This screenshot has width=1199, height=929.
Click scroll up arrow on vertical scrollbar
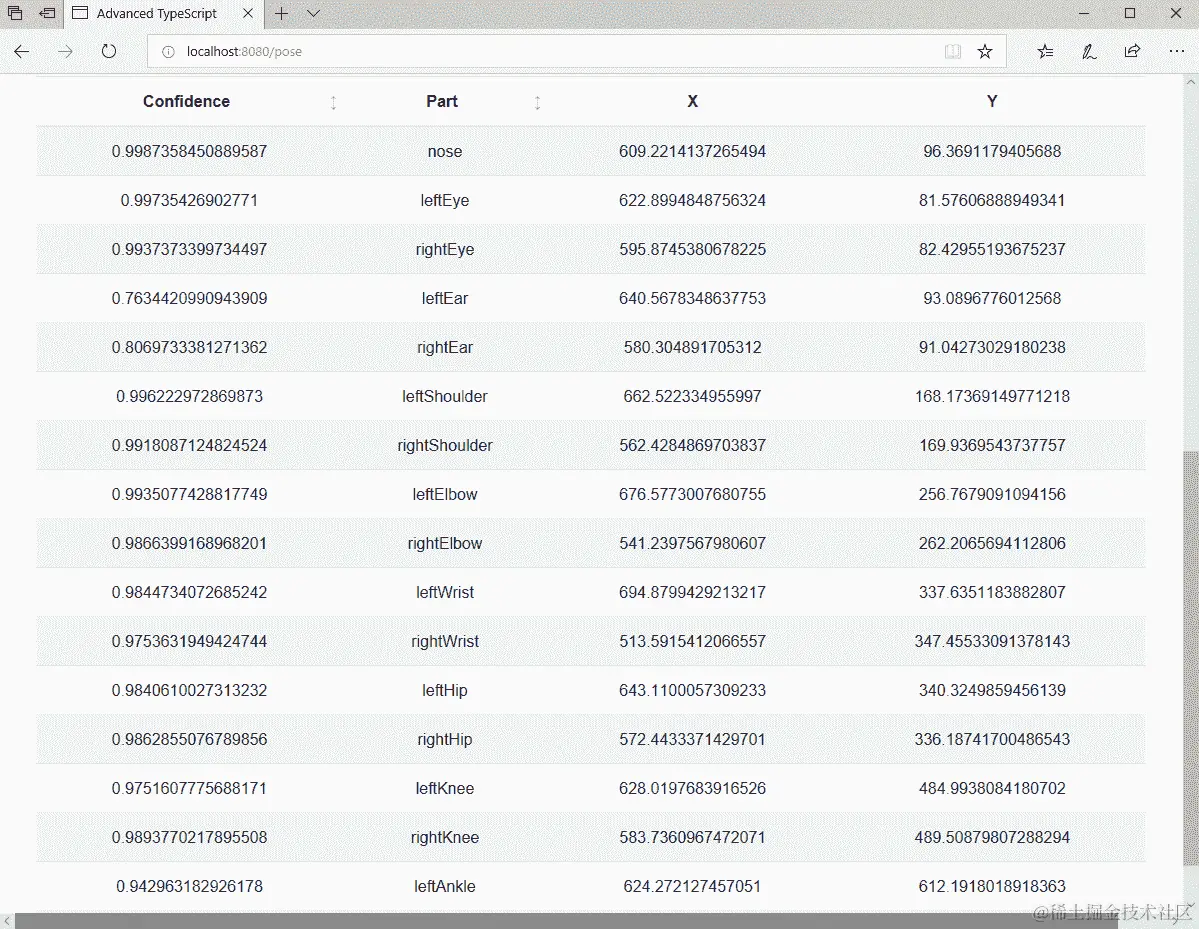(x=1191, y=81)
